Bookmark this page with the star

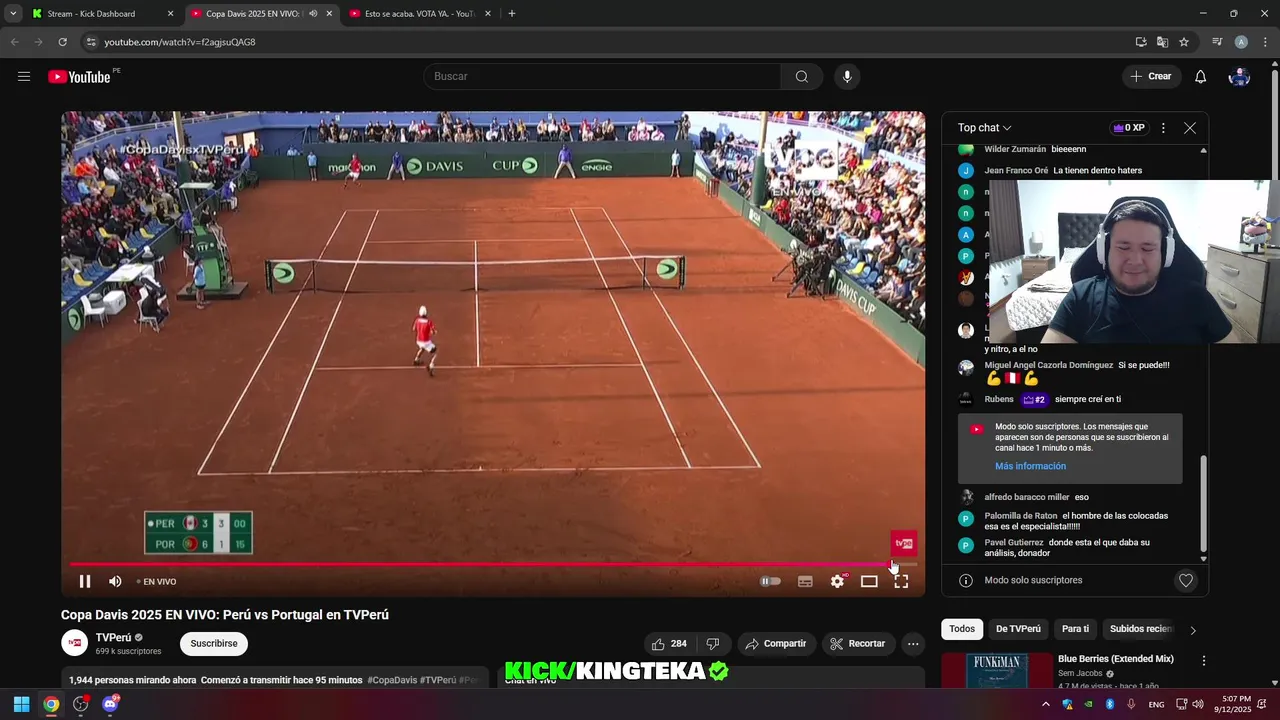(x=1184, y=42)
